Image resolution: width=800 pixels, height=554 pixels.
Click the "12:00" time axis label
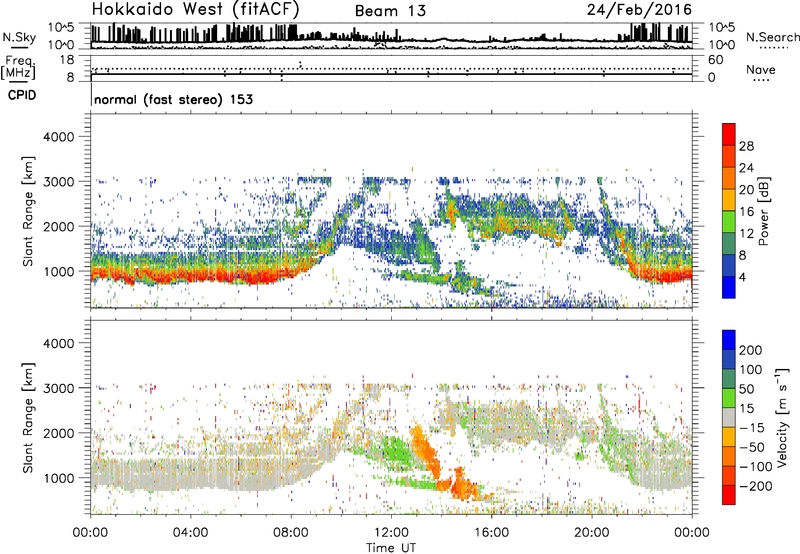(x=391, y=533)
